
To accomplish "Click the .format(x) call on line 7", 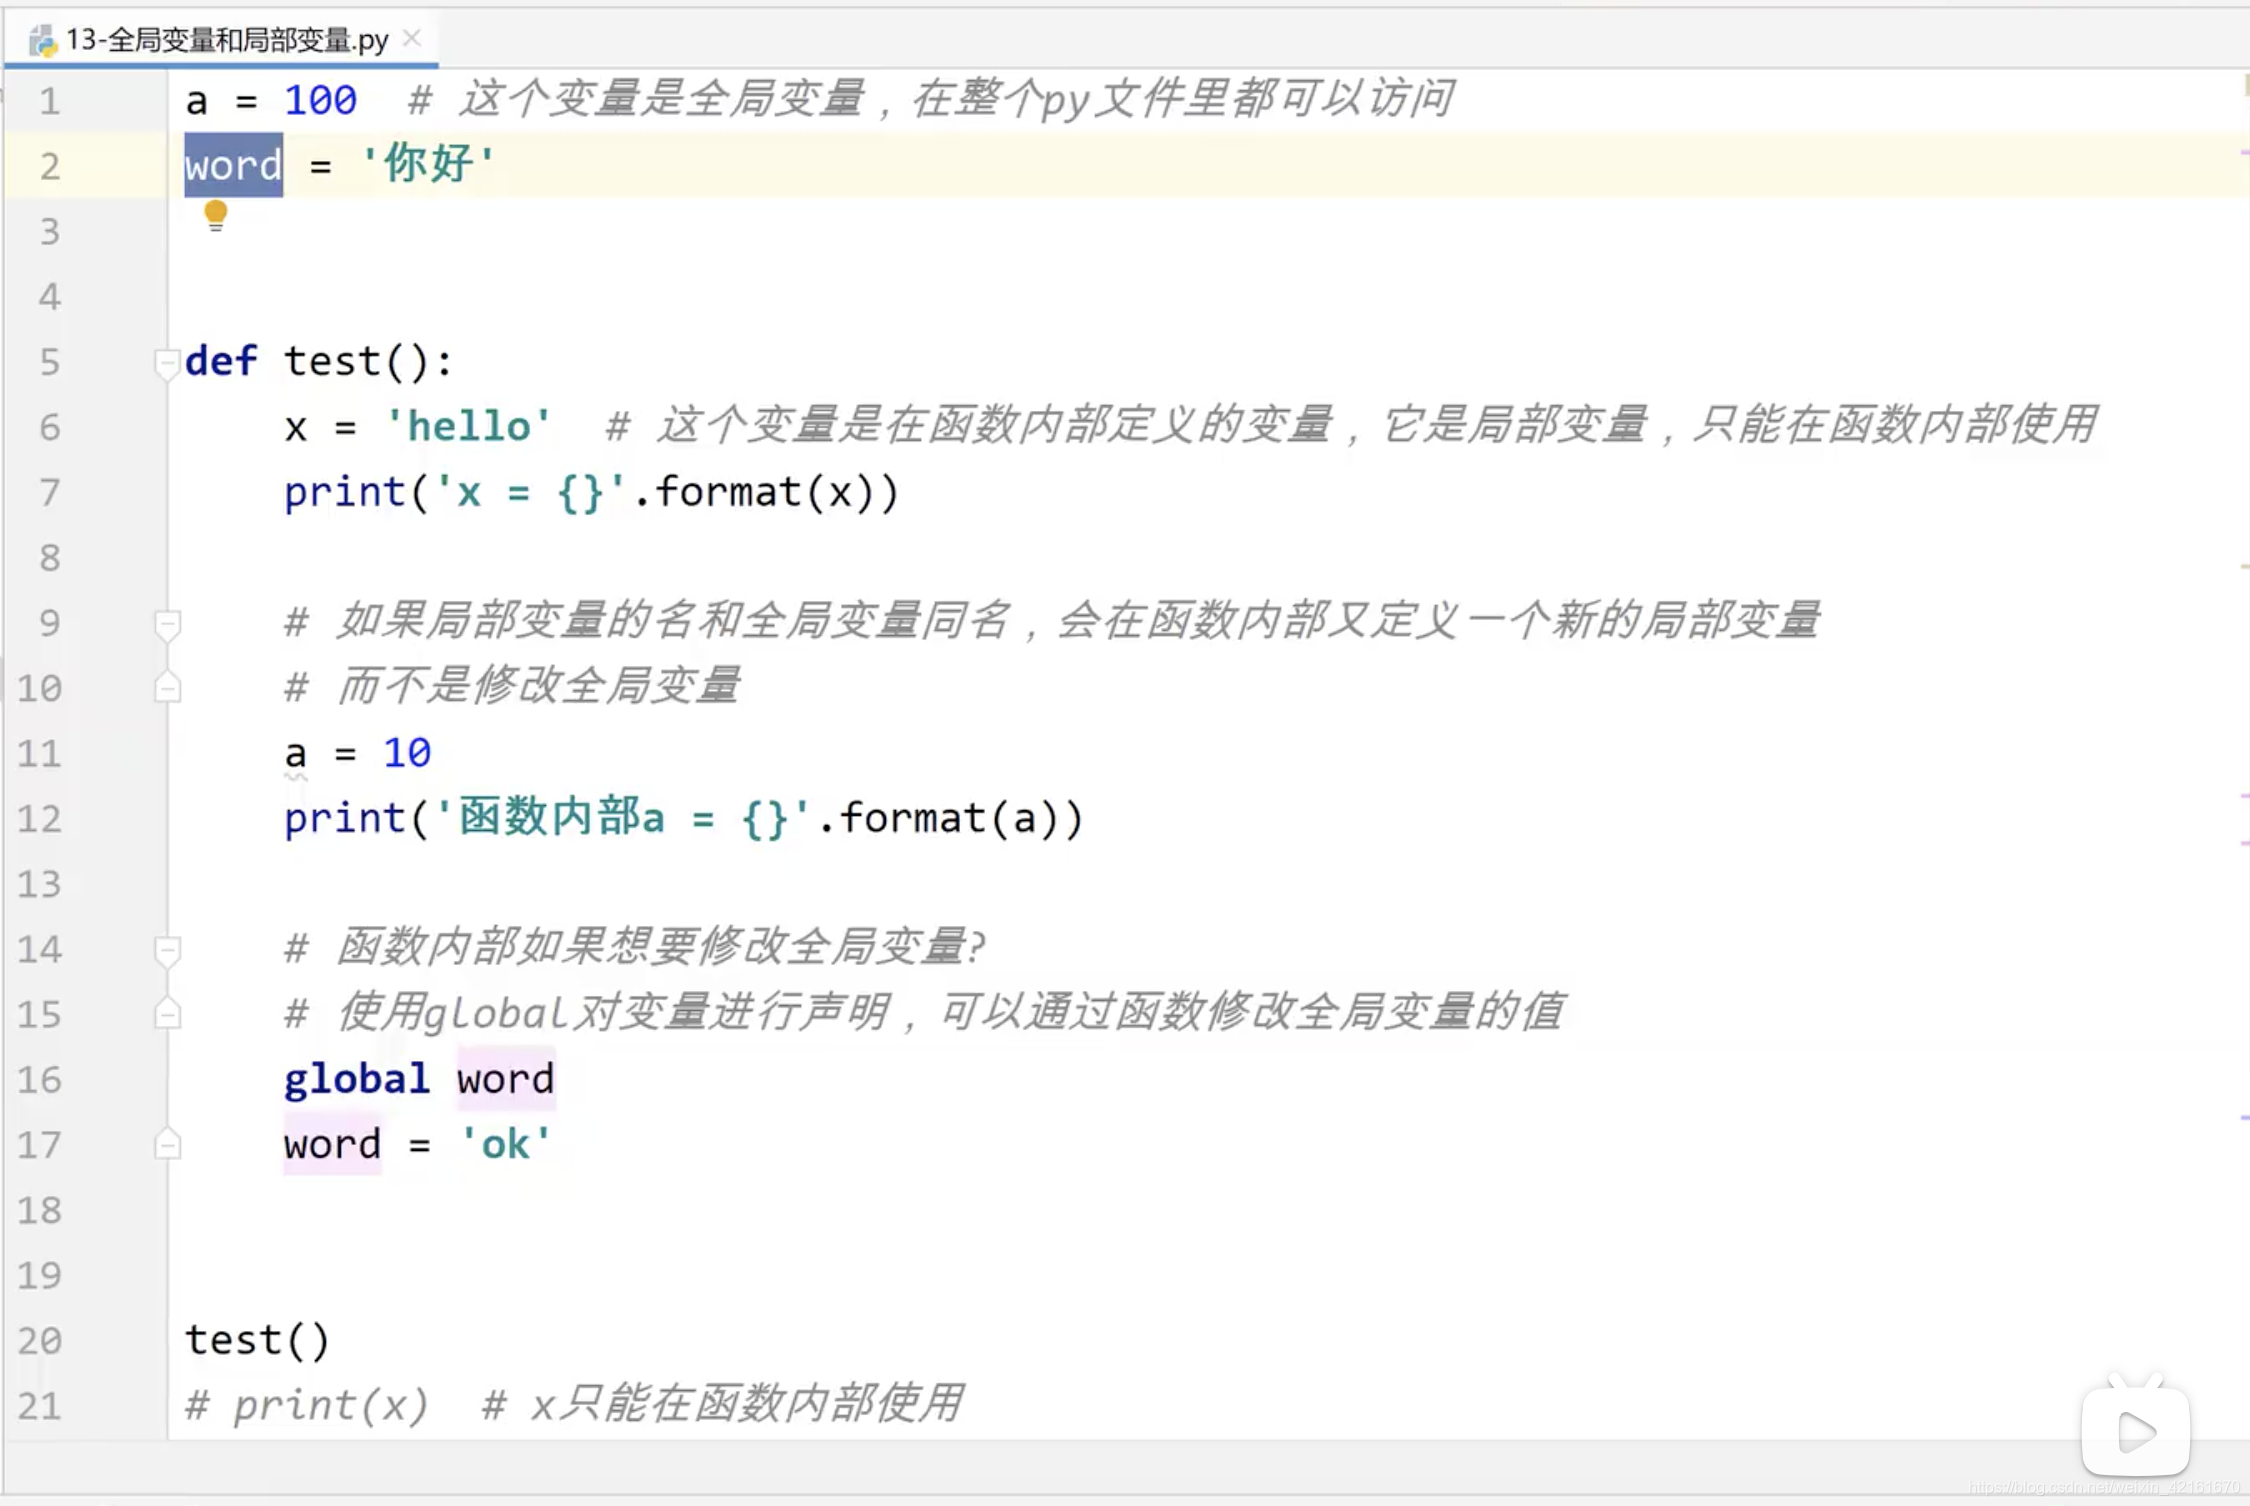I will [766, 492].
